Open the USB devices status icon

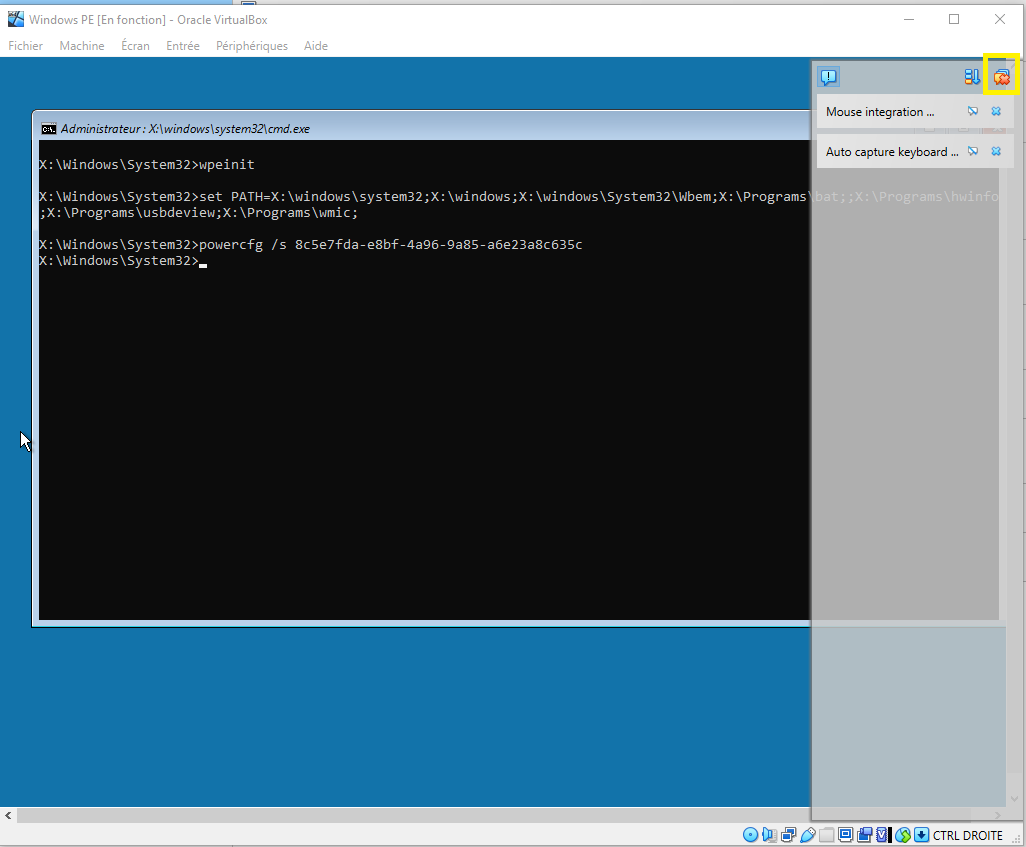806,835
